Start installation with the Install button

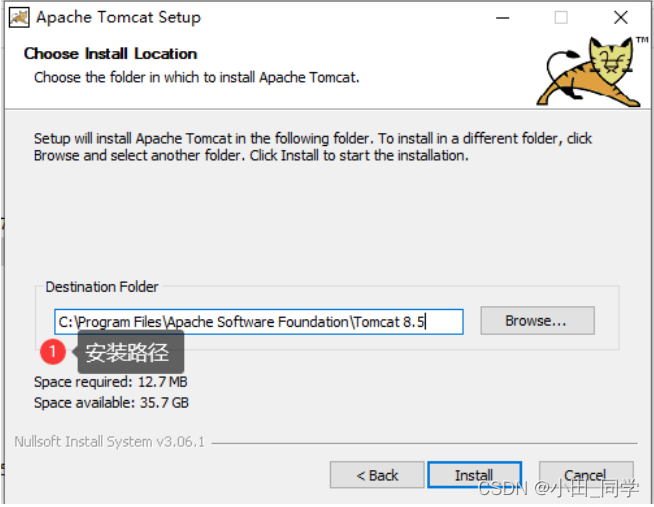[x=474, y=475]
